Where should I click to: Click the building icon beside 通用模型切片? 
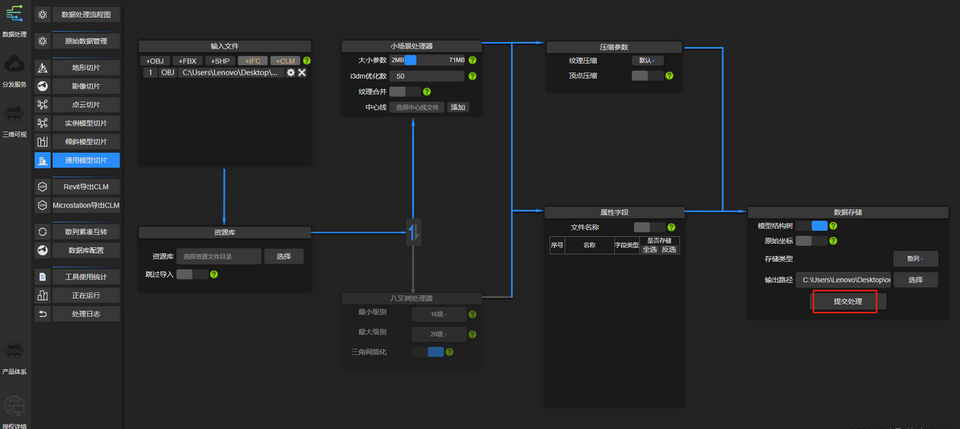[x=42, y=160]
